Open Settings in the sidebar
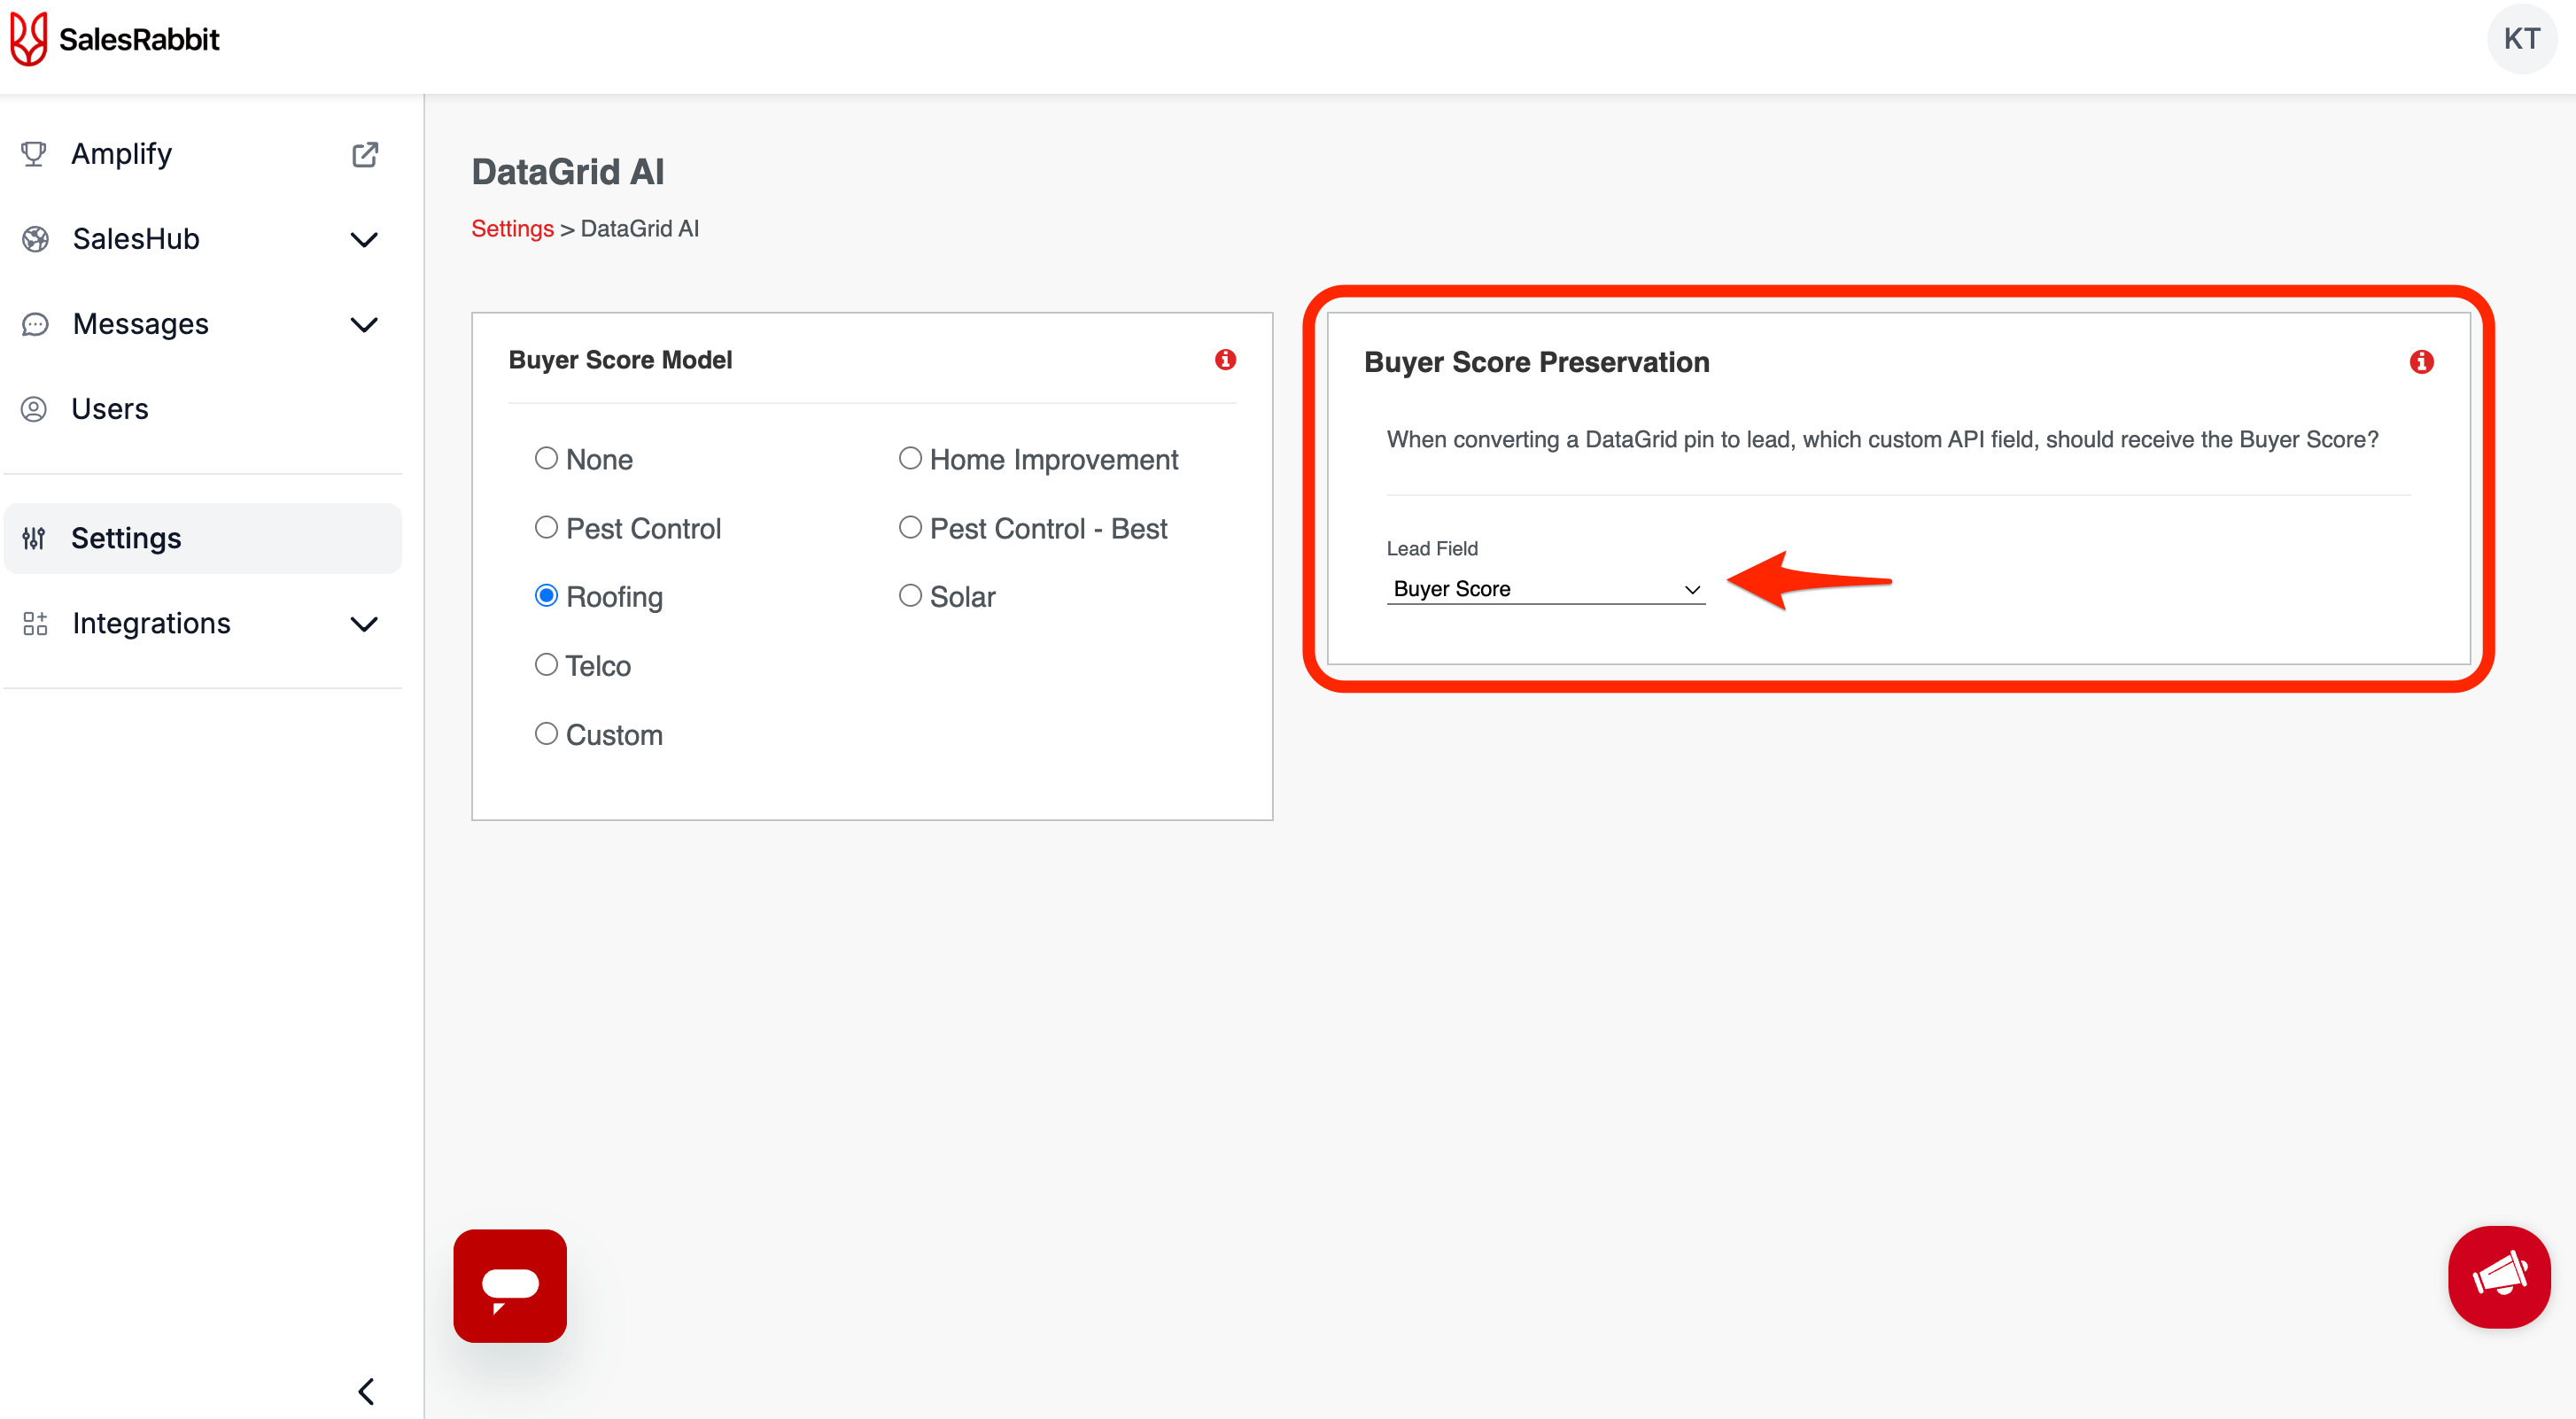The width and height of the screenshot is (2576, 1419). pyautogui.click(x=203, y=538)
